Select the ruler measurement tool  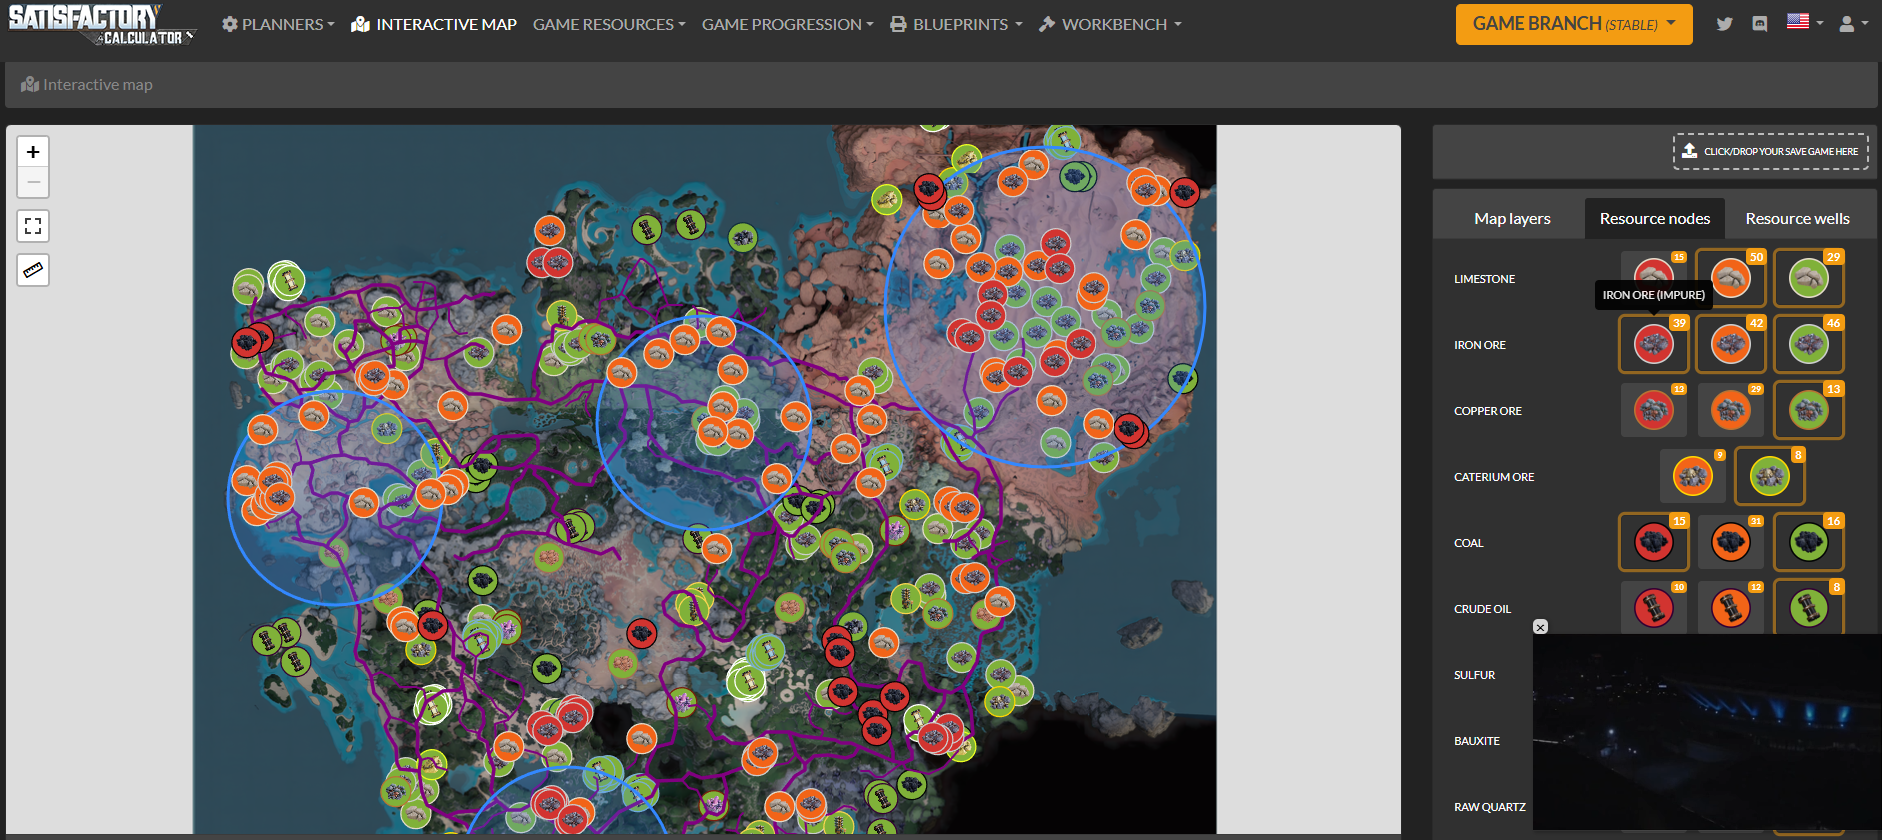[33, 270]
